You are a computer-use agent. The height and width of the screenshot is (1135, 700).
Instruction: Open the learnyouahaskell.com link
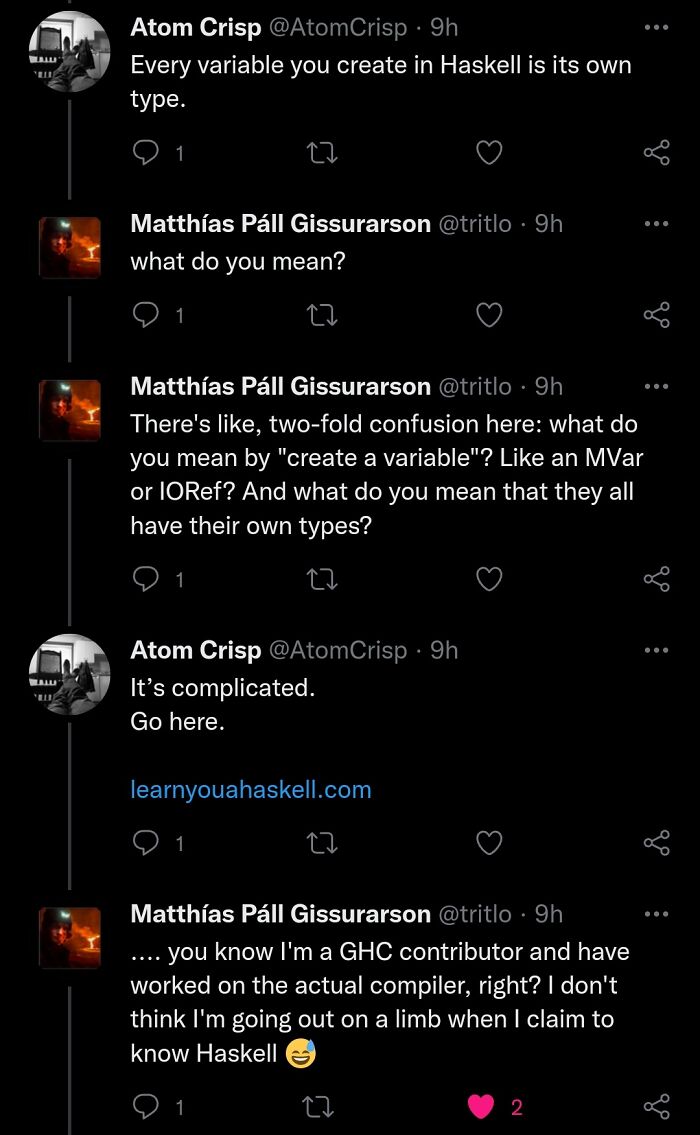[249, 789]
